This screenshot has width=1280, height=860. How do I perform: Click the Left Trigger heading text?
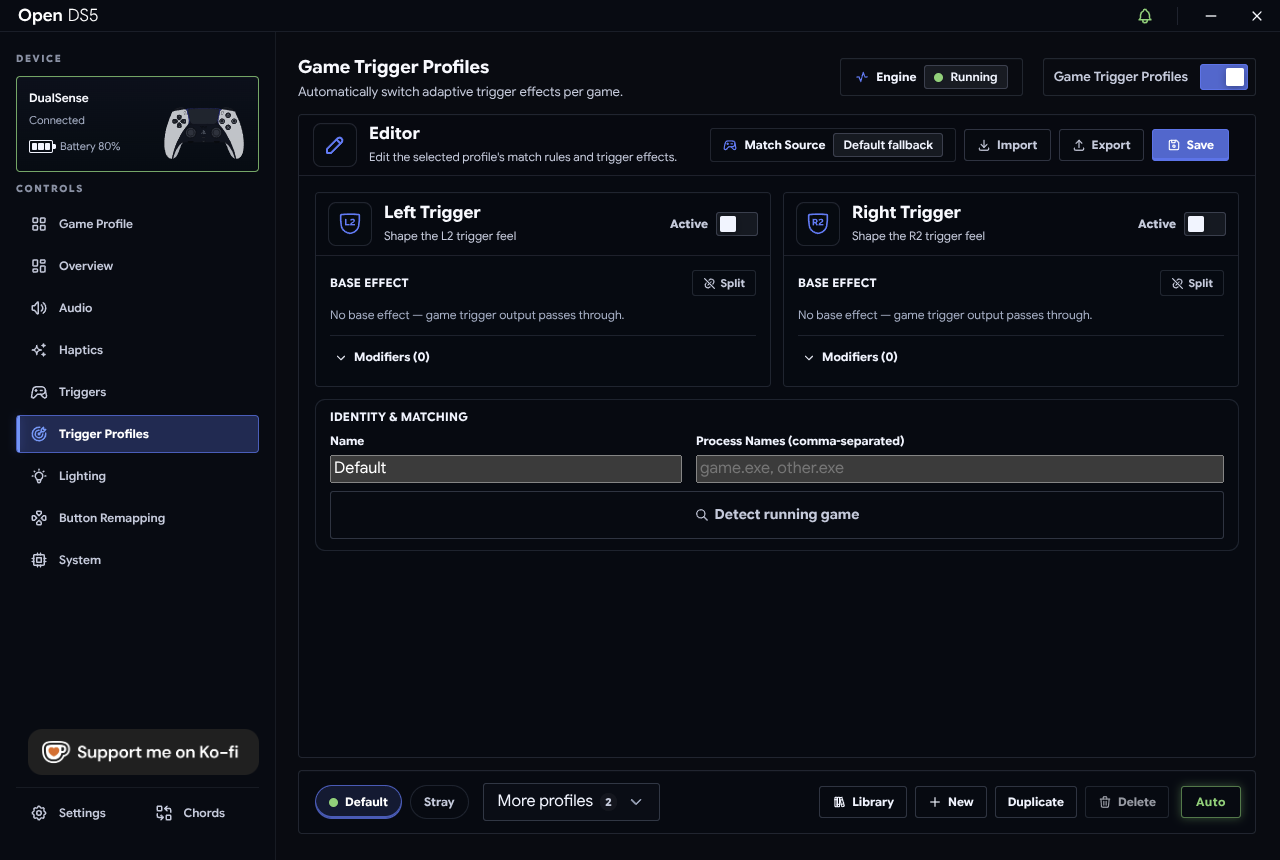(432, 212)
